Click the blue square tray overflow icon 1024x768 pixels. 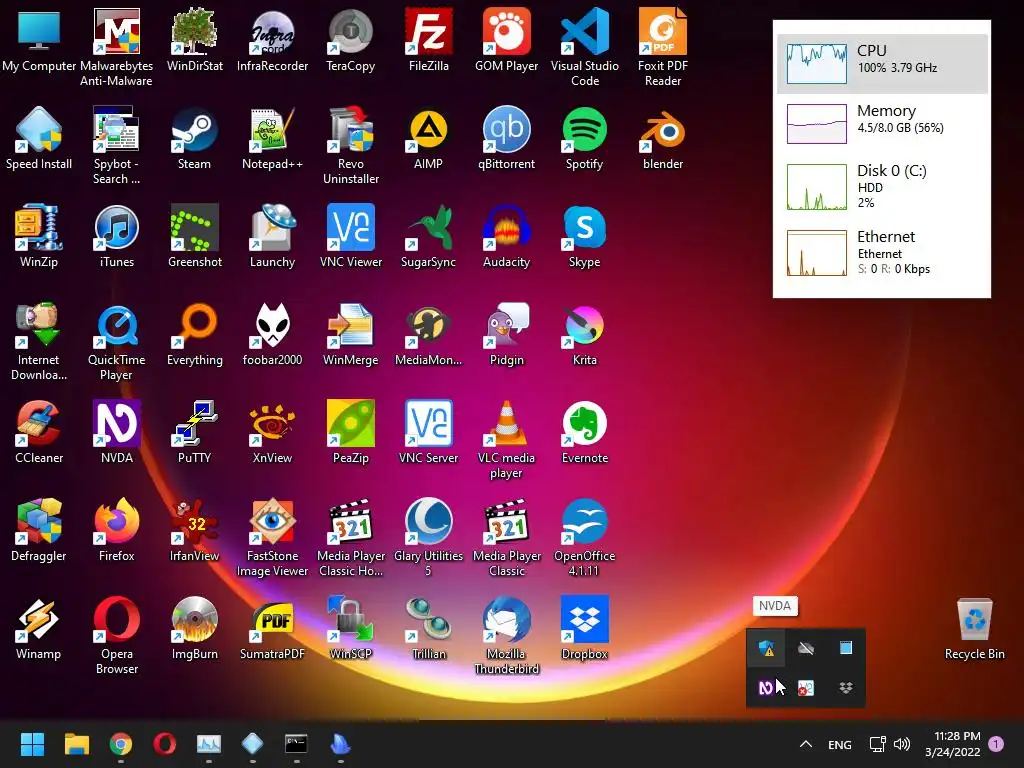coord(846,648)
